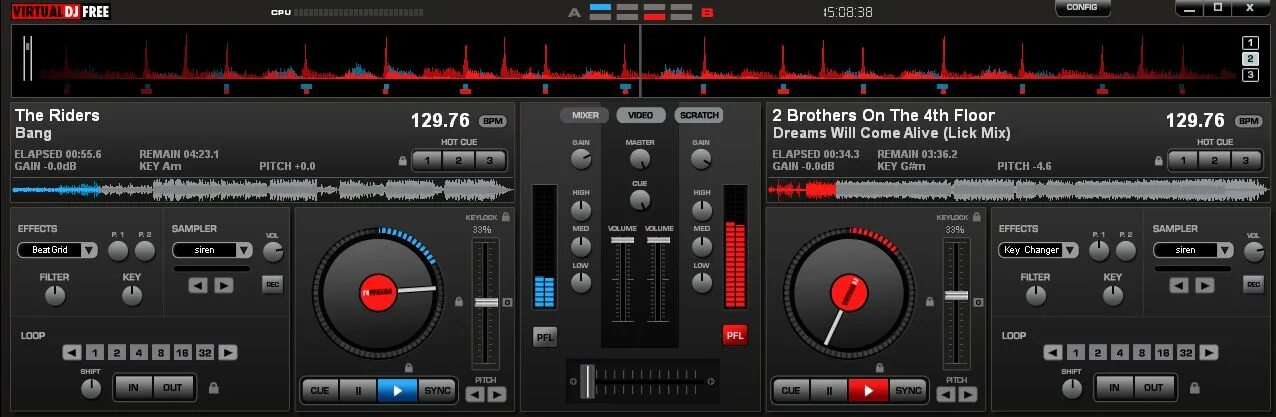Trigger right deck hot cue 1
Viewport: 1276px width, 417px height.
[x=1185, y=160]
